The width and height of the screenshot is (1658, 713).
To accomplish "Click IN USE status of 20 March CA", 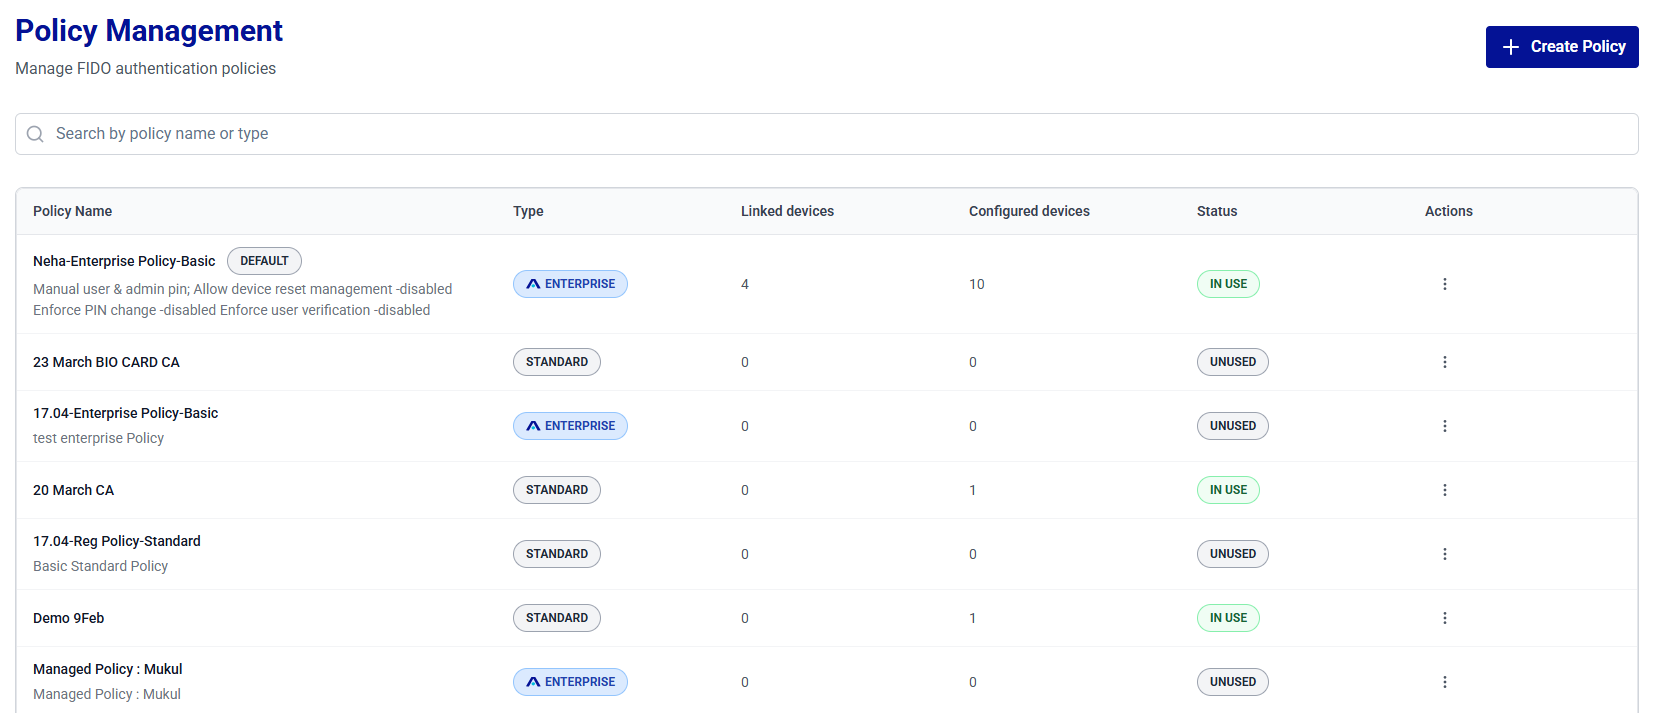I will [1228, 490].
